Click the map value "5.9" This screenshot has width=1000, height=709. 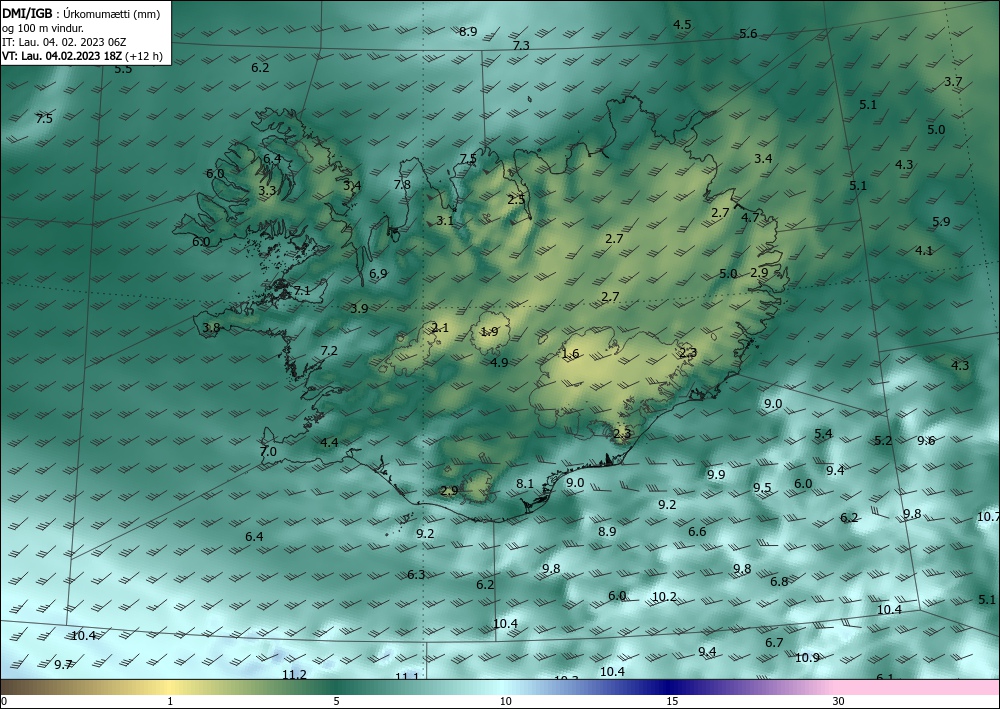click(x=941, y=222)
